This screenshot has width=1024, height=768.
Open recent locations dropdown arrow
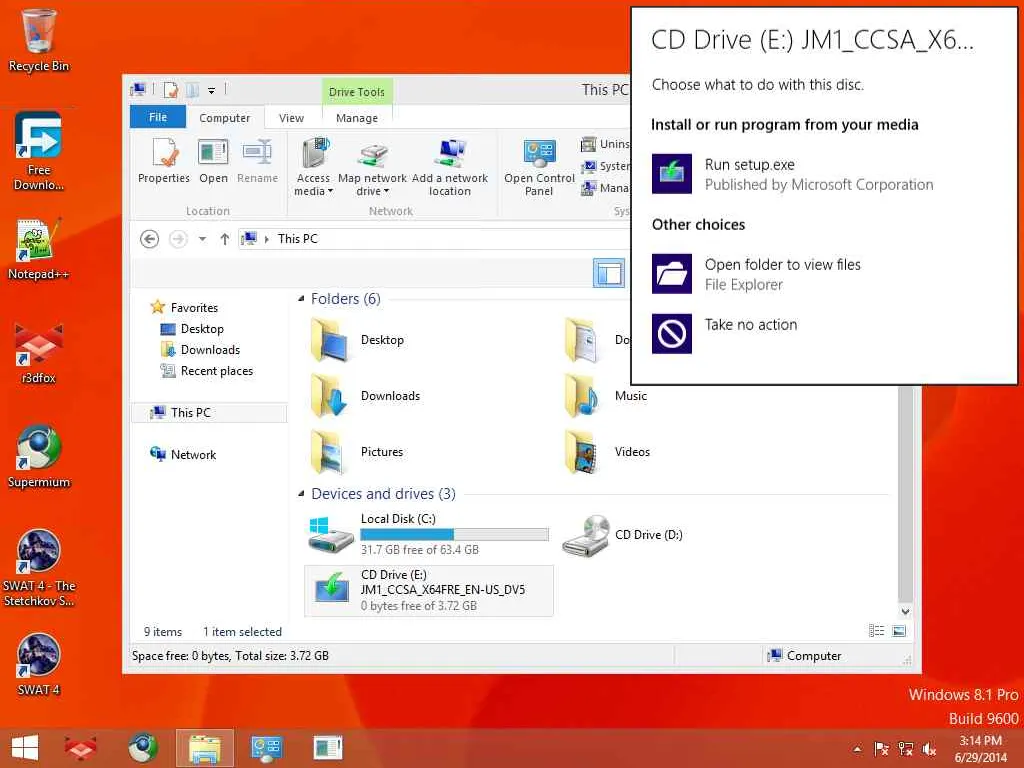202,239
